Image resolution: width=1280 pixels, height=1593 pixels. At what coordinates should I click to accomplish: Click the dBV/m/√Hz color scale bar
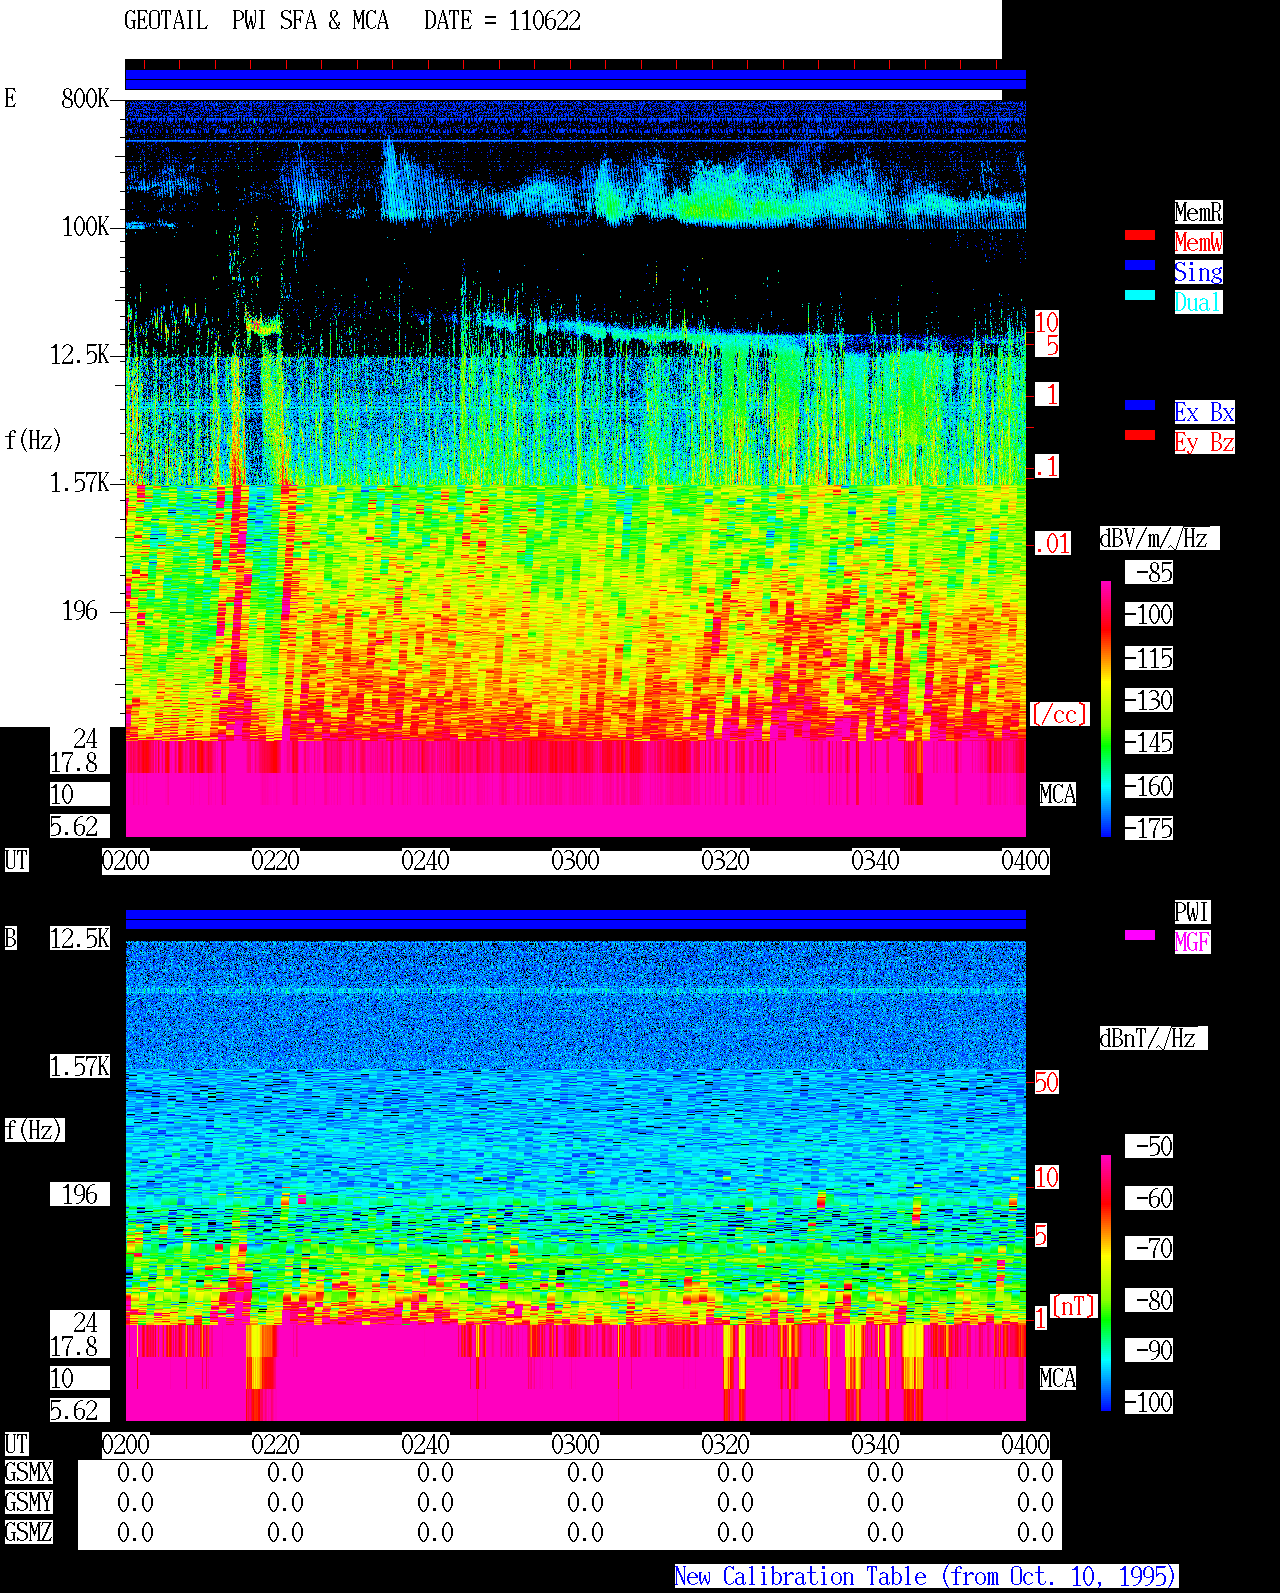pos(1106,708)
